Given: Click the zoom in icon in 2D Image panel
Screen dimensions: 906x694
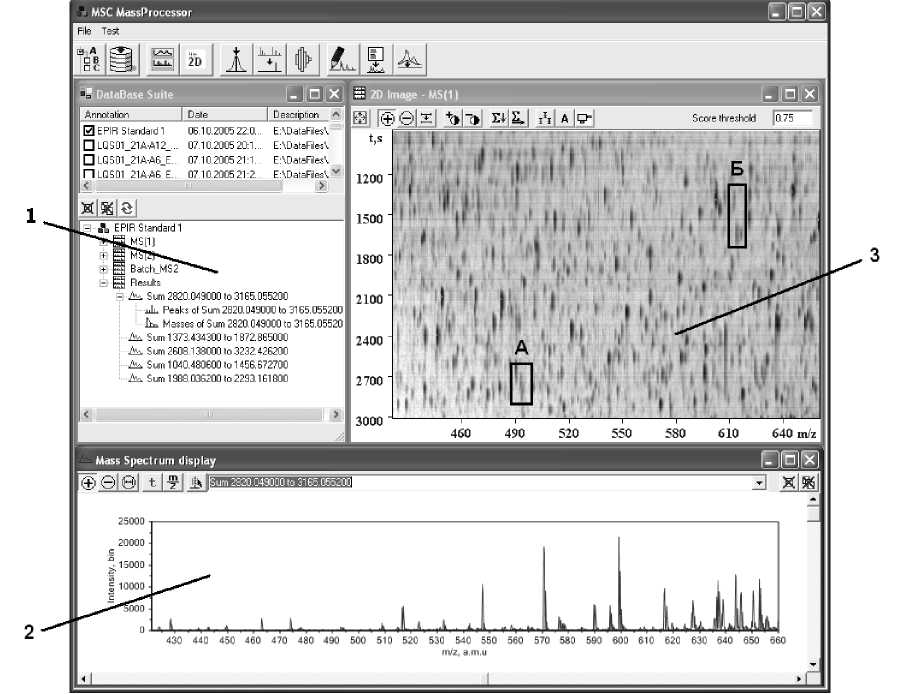Looking at the screenshot, I should (388, 118).
